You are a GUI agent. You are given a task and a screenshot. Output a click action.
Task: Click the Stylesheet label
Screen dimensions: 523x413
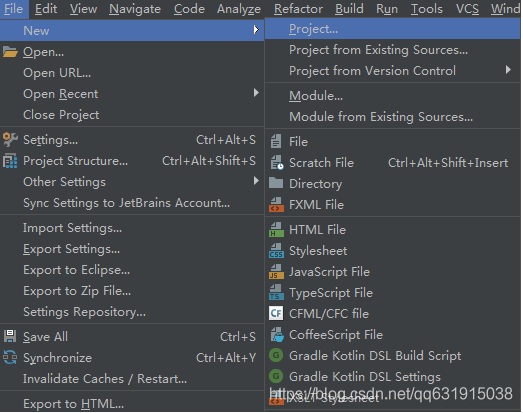point(318,251)
